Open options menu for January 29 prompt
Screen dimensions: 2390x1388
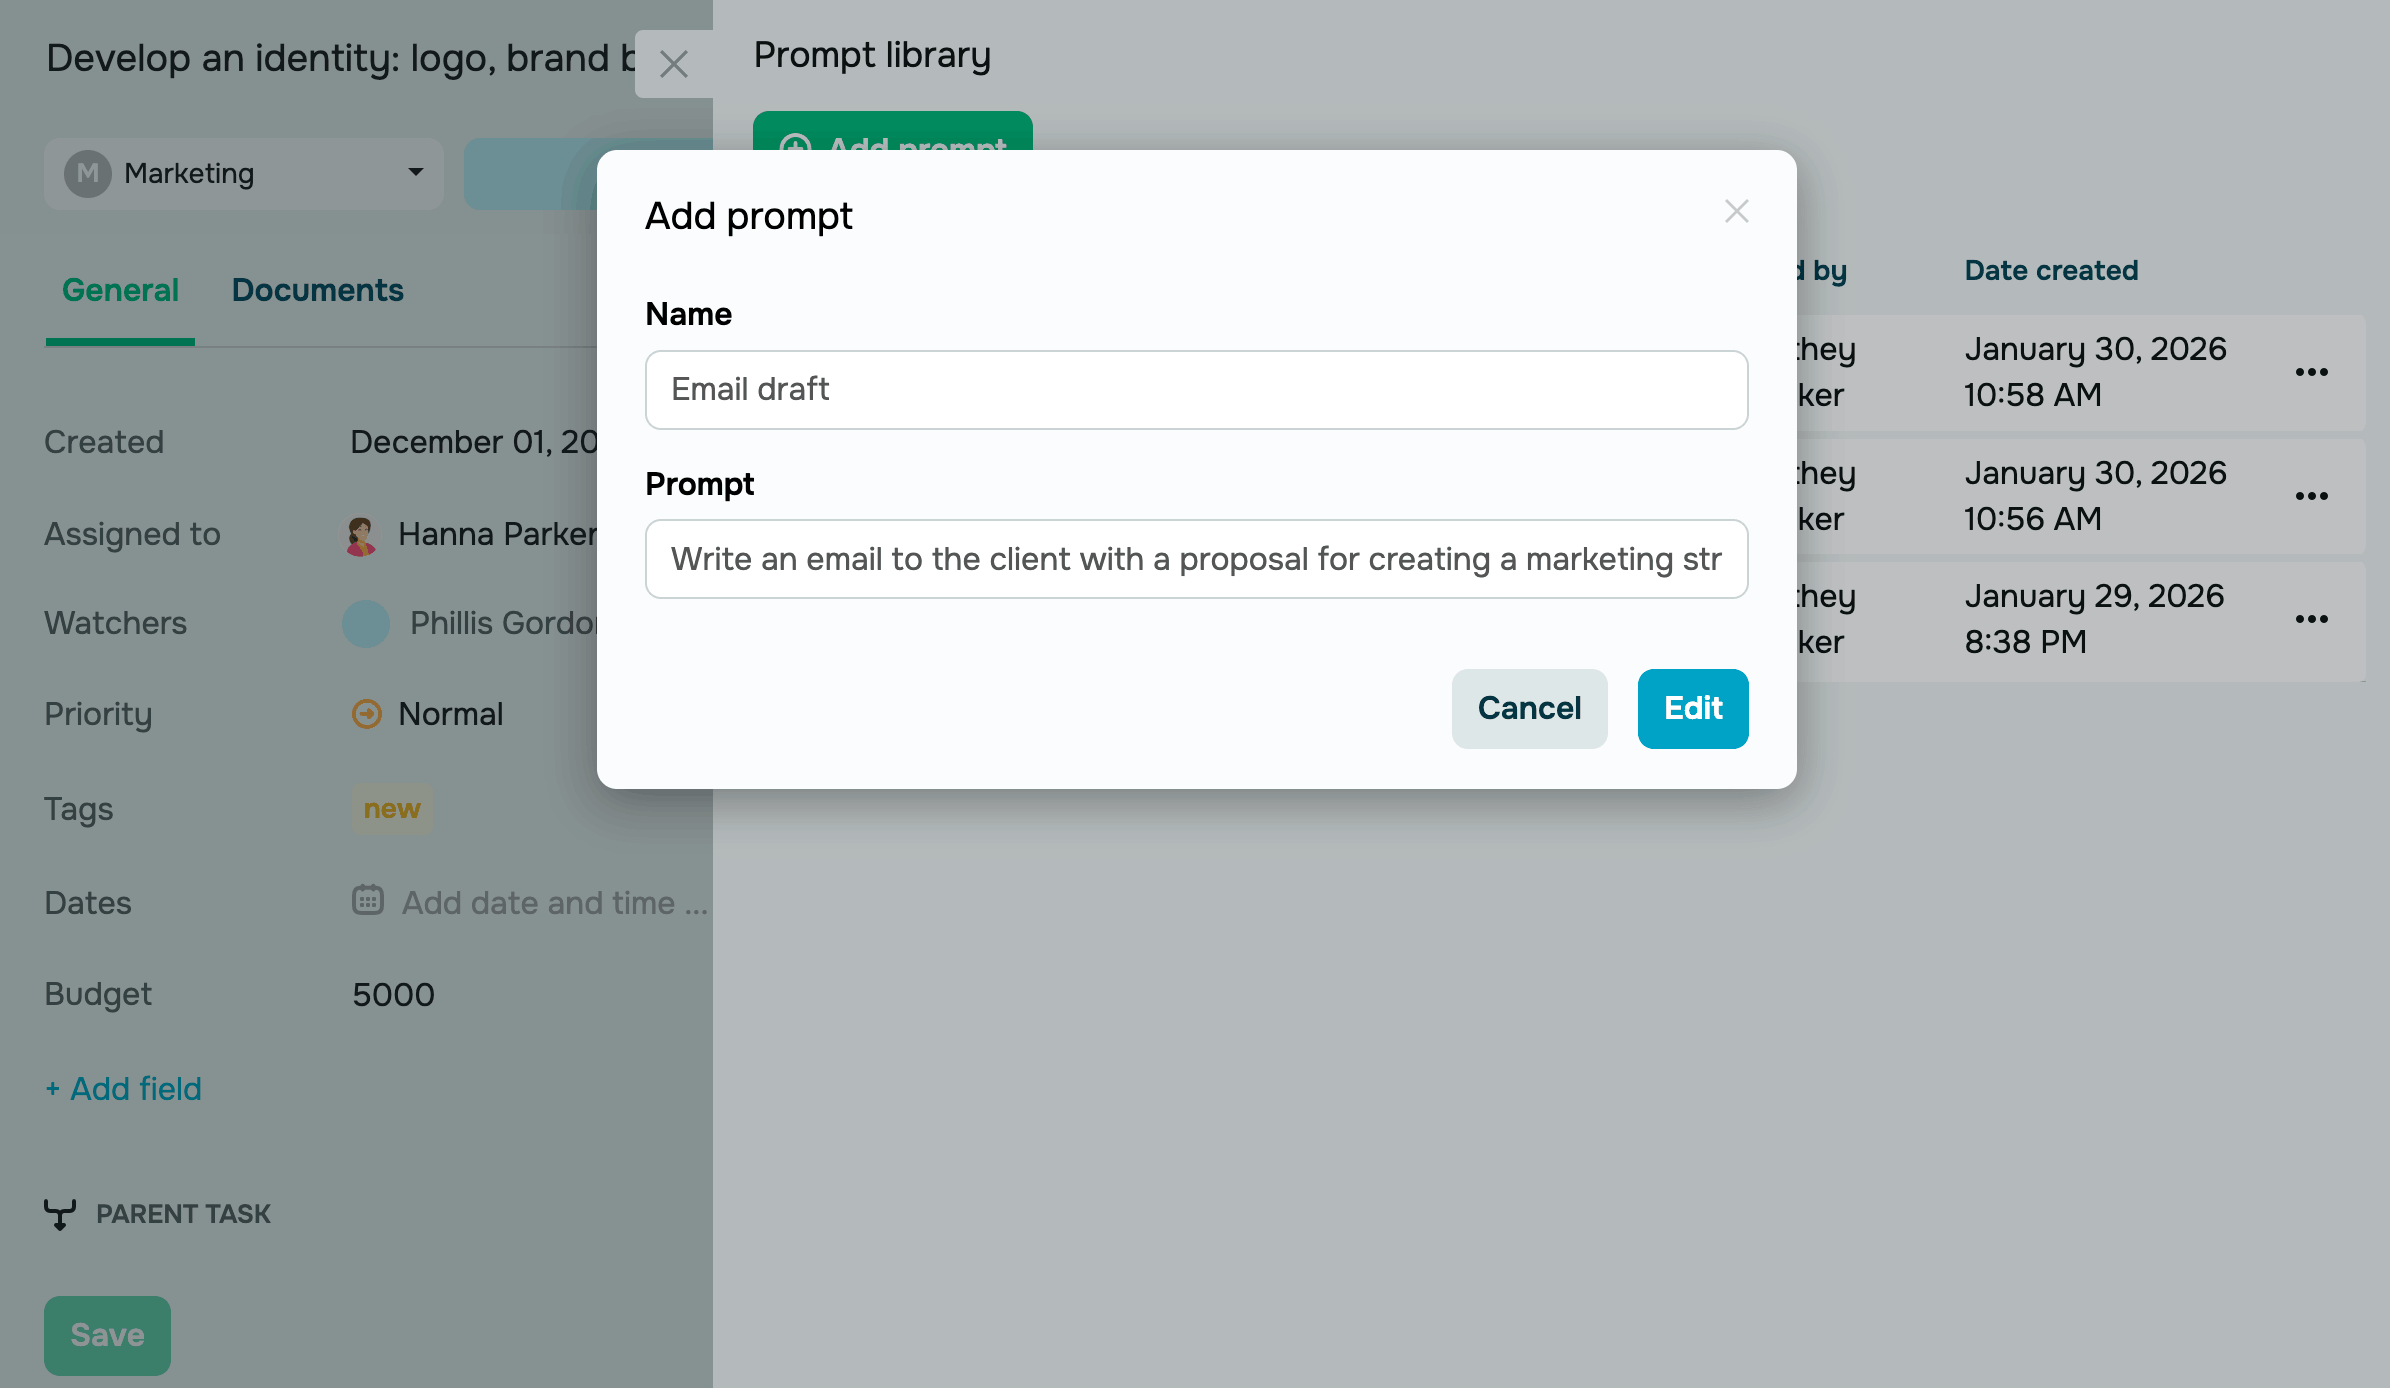click(x=2311, y=619)
